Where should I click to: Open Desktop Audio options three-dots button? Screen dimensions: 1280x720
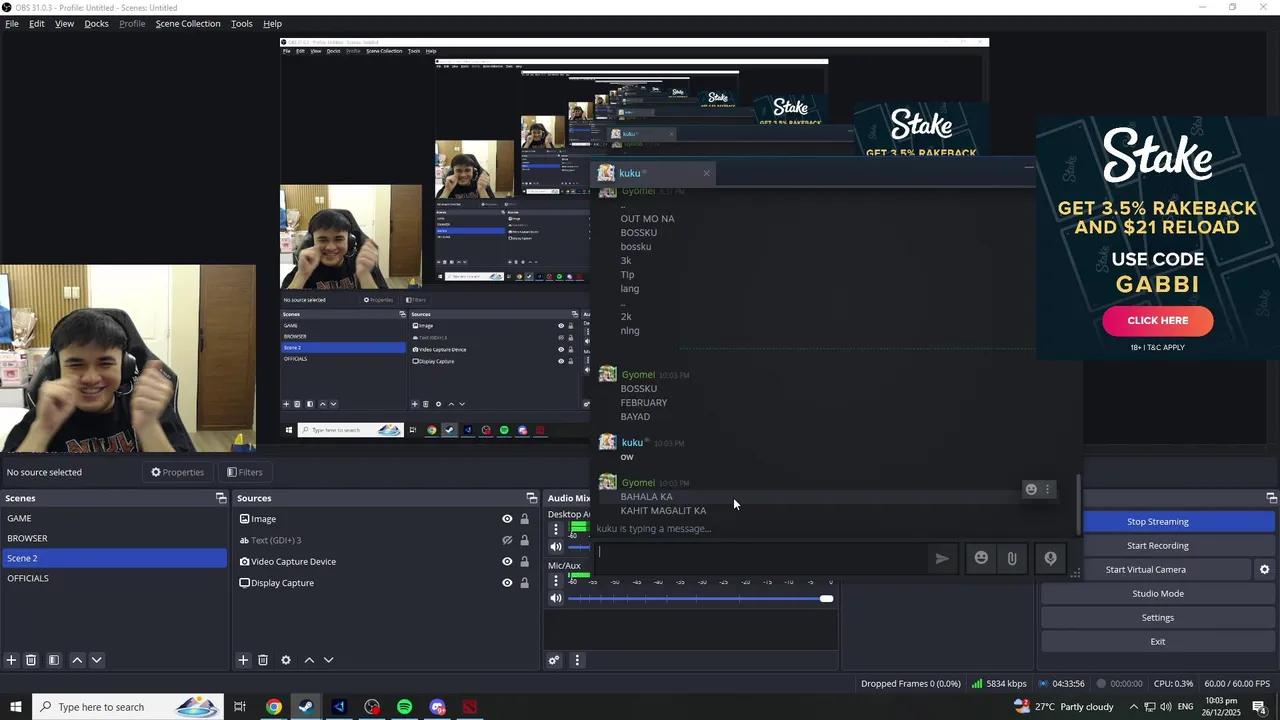556,528
